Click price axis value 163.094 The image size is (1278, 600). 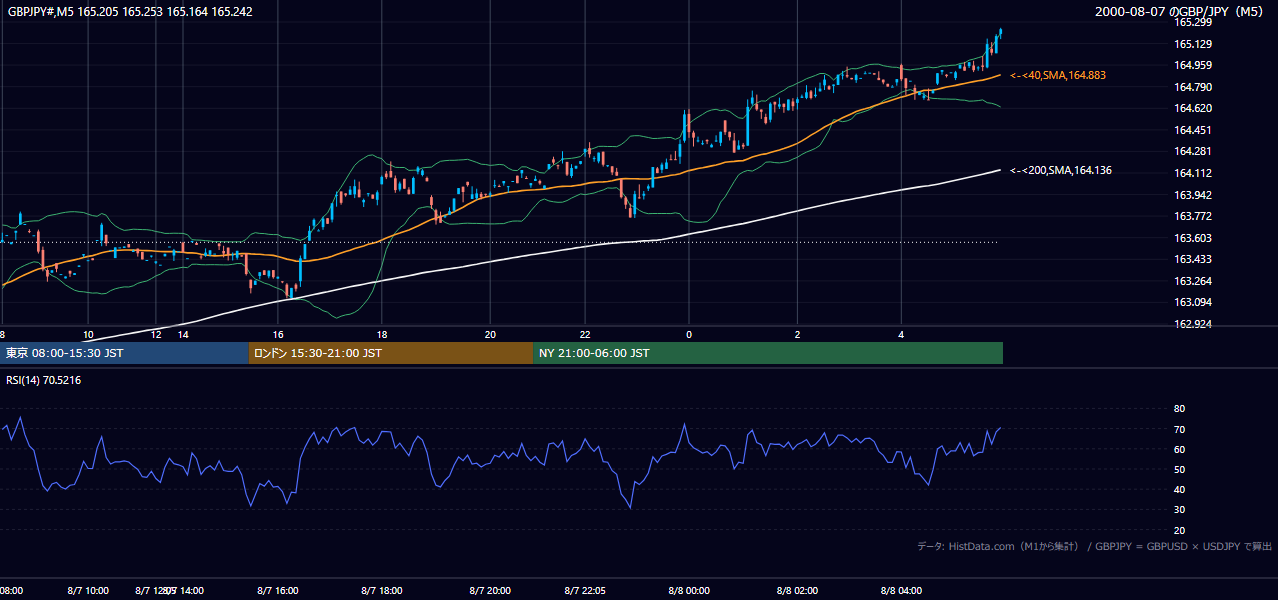pos(1192,302)
